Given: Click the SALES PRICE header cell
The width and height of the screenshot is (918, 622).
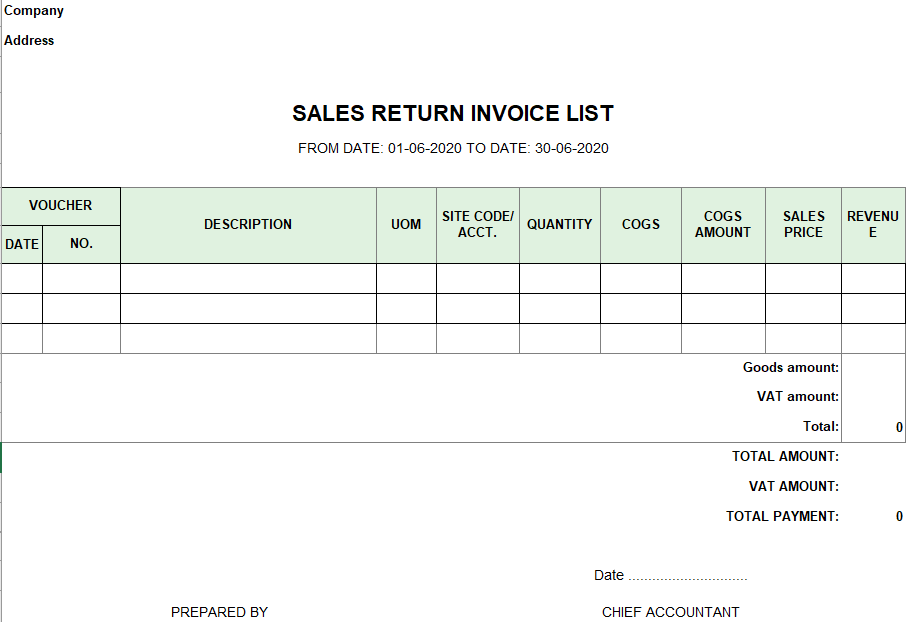Looking at the screenshot, I should (803, 225).
